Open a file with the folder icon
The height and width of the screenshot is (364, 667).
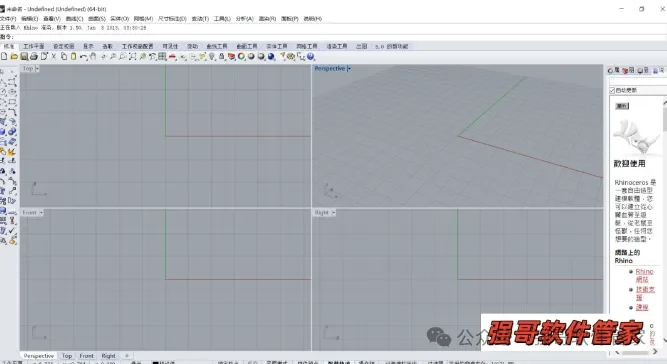14,56
